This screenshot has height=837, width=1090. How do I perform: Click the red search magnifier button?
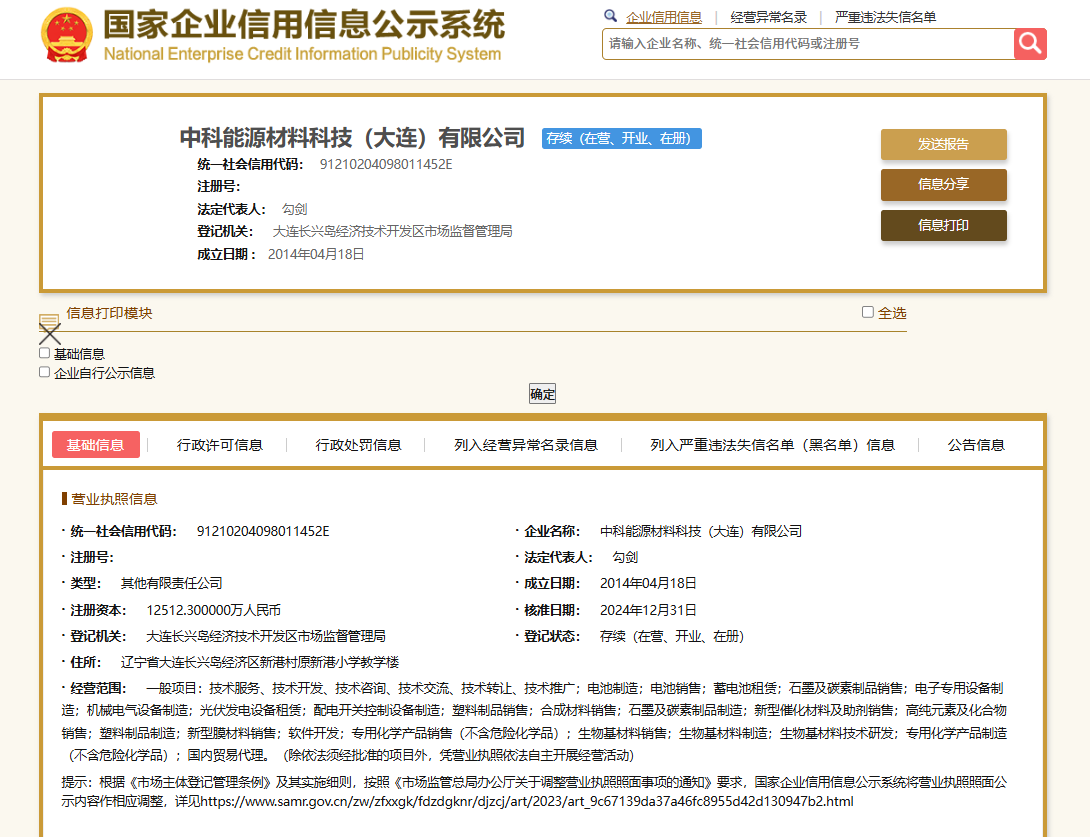click(1030, 44)
